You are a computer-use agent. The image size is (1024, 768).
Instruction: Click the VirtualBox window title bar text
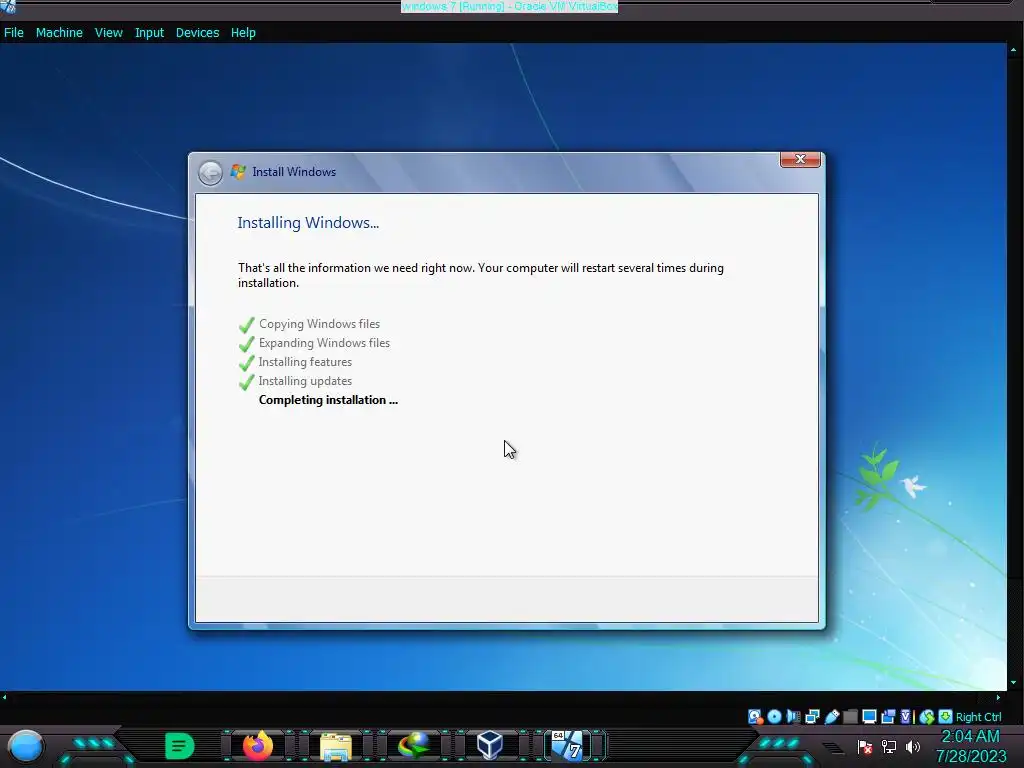(x=509, y=7)
